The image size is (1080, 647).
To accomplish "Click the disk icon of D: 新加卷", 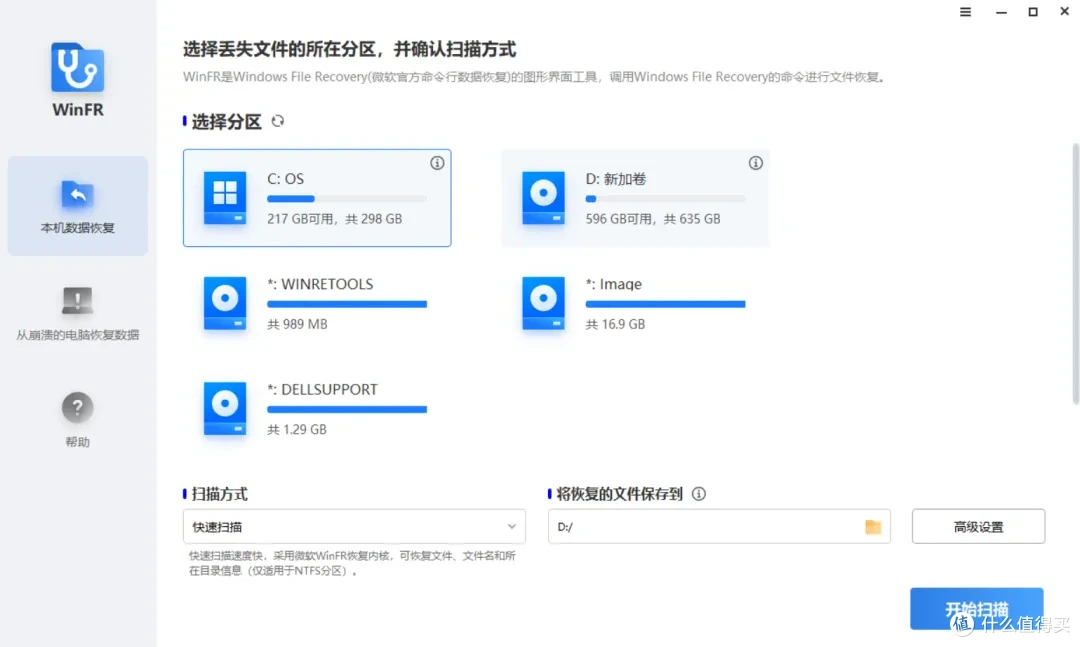I will point(543,198).
